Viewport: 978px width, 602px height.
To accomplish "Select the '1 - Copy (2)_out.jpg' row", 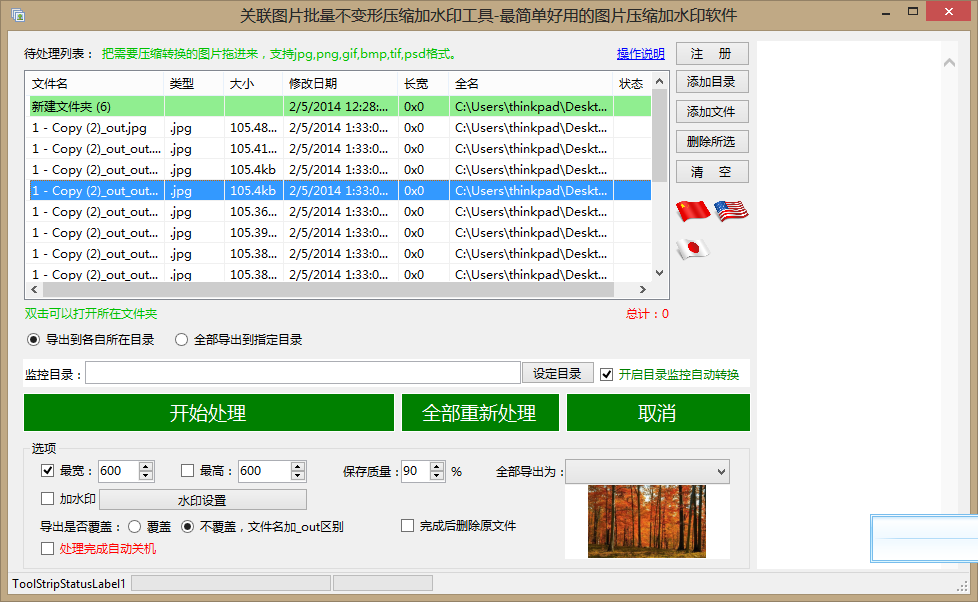I will click(340, 128).
